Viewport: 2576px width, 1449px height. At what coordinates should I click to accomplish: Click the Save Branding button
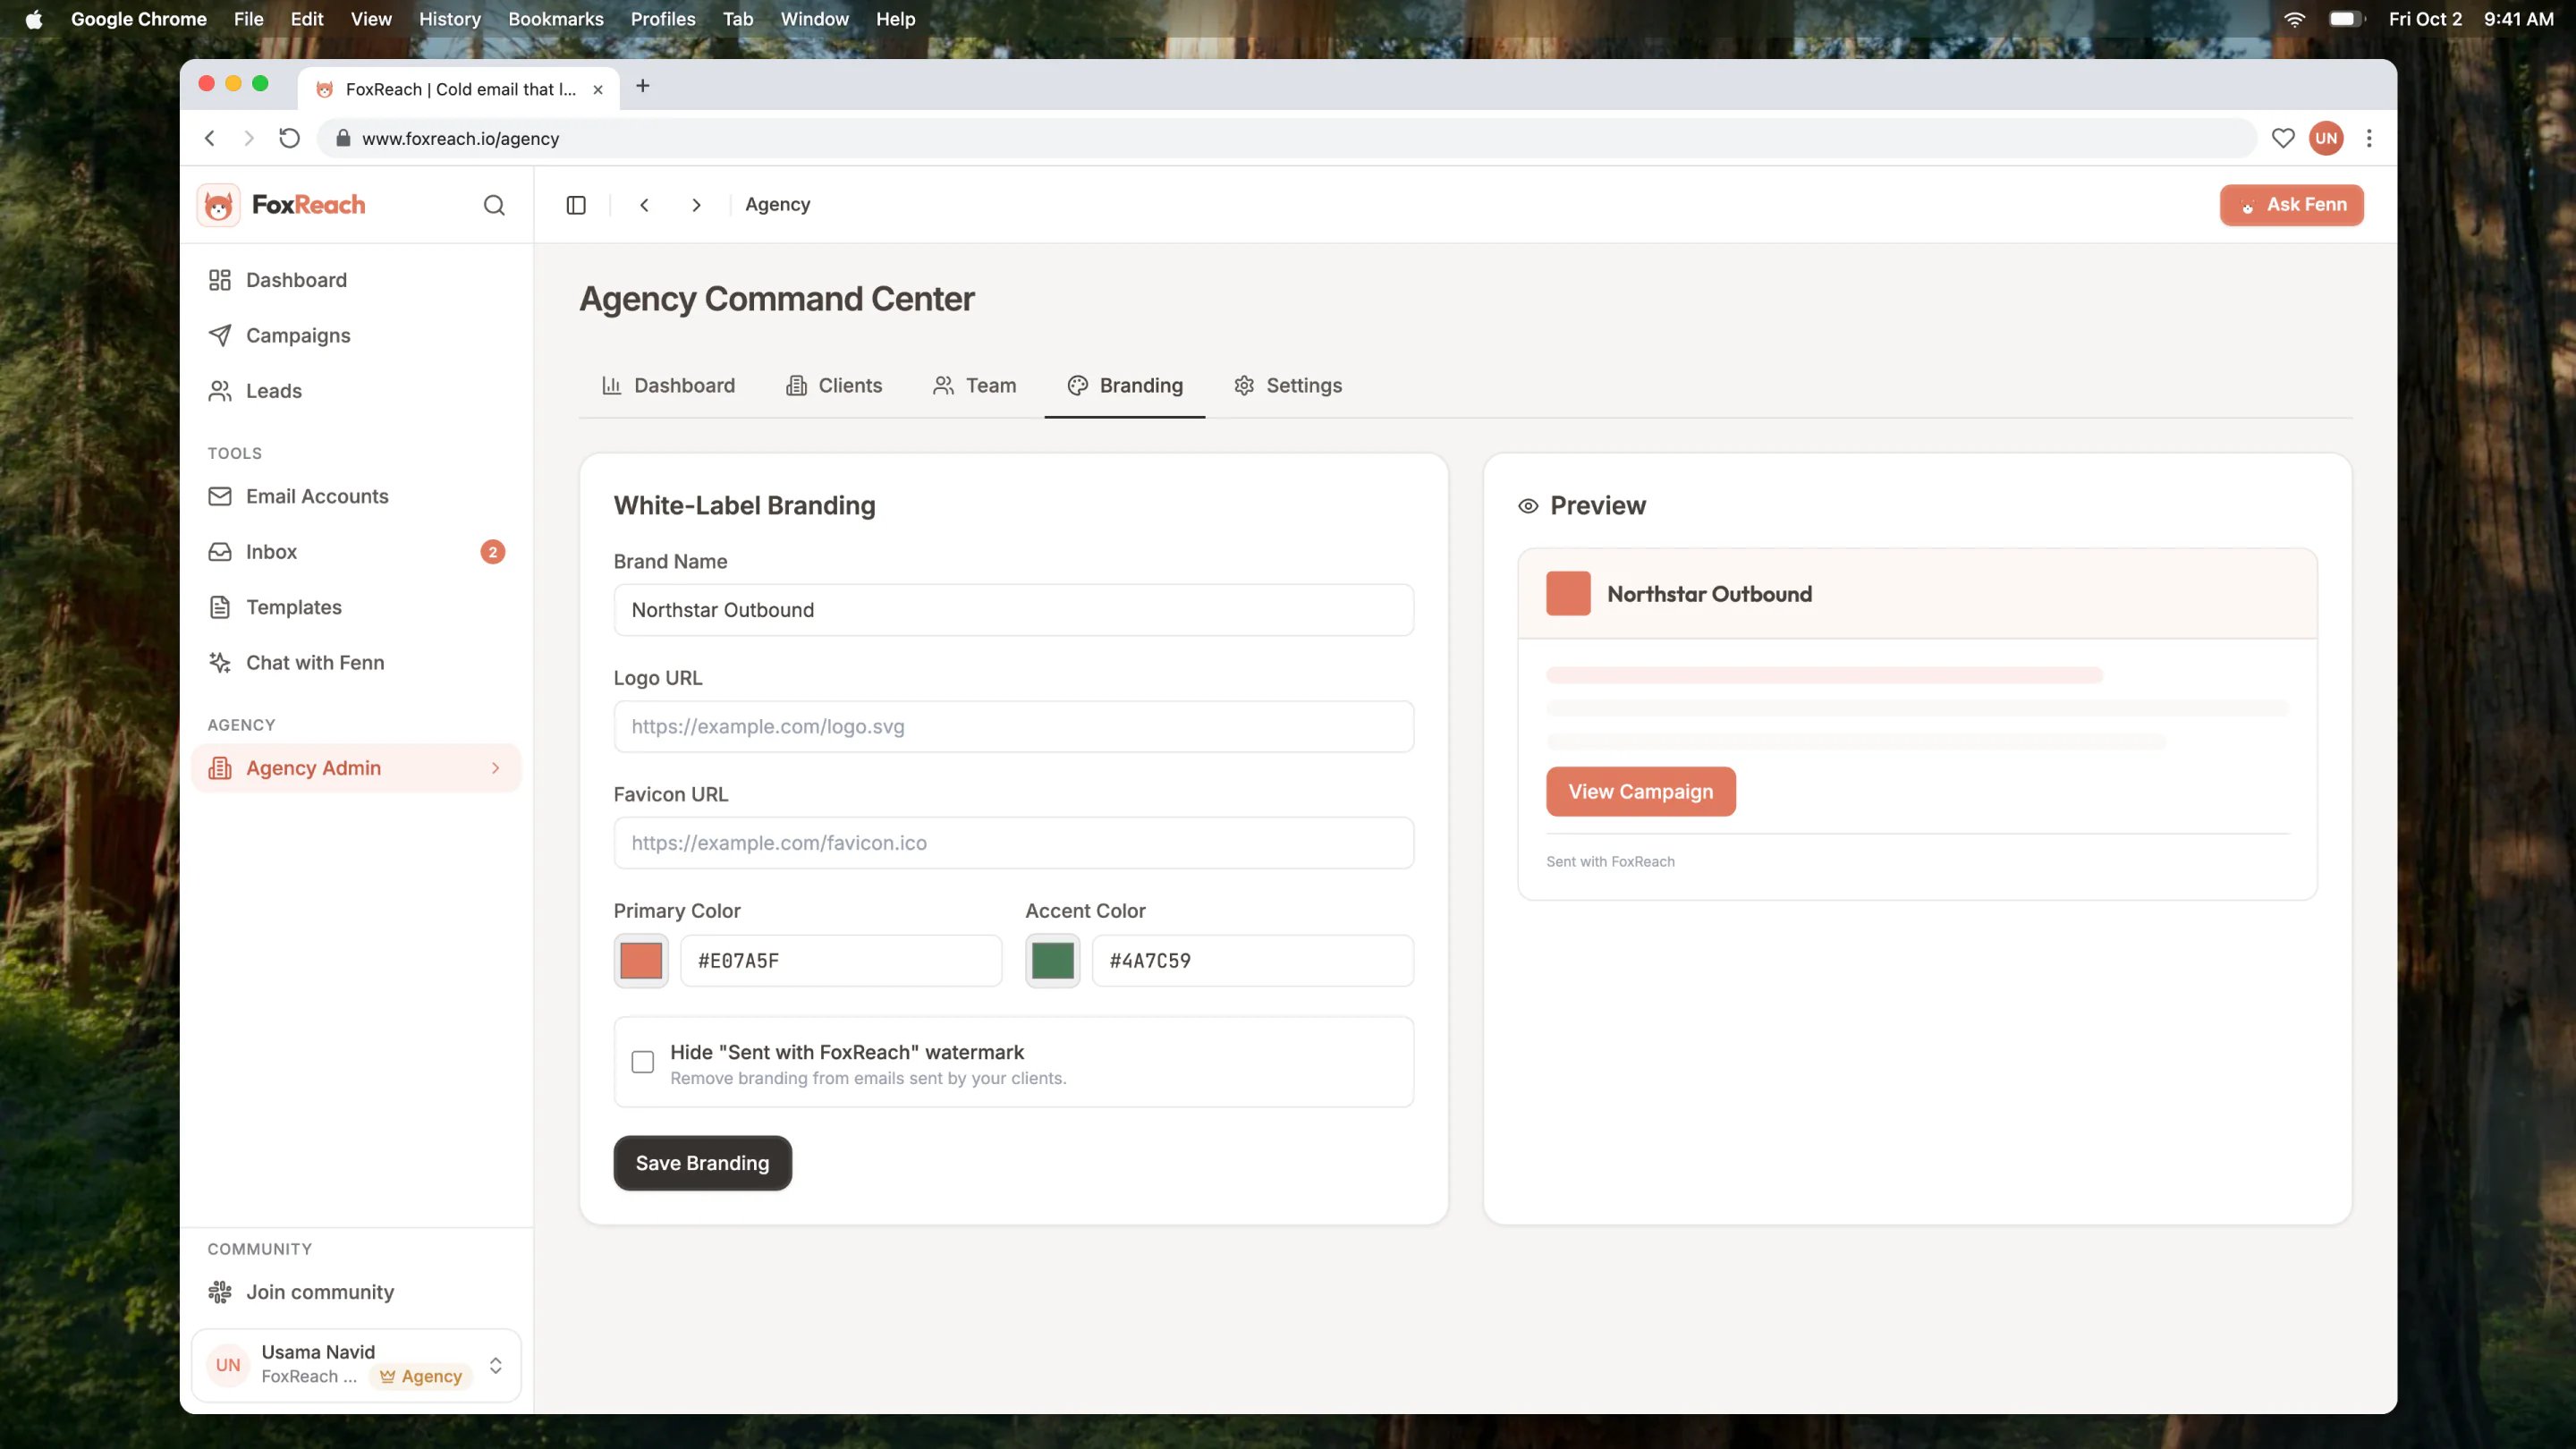tap(702, 1163)
